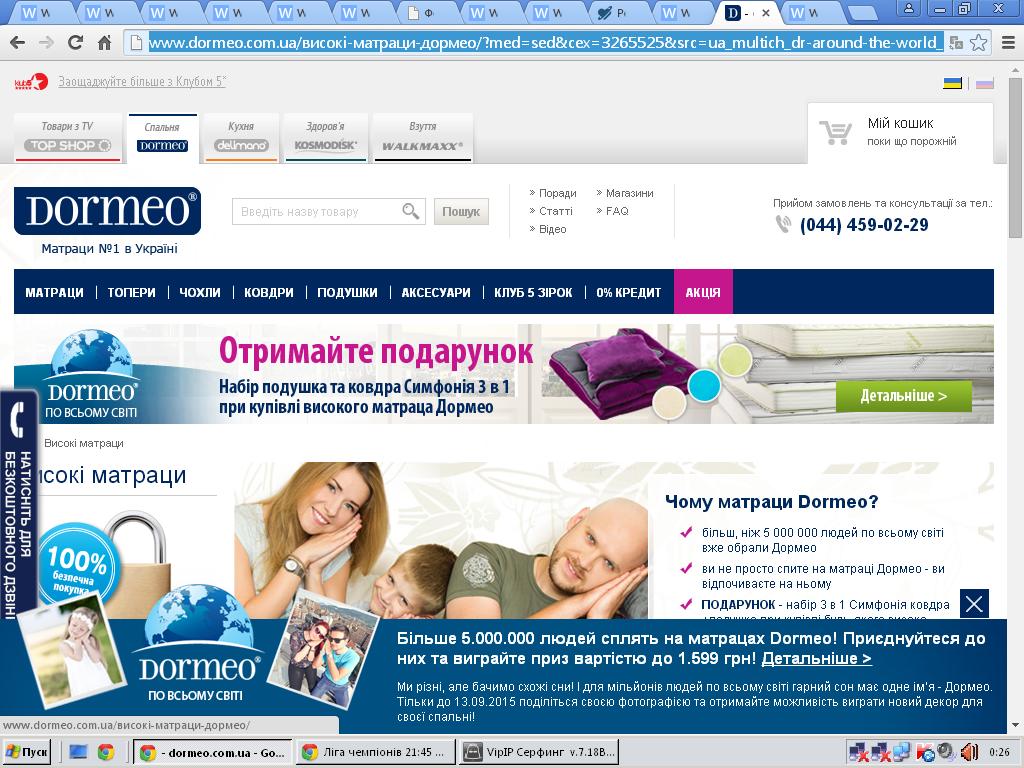1024x768 pixels.
Task: Activate the current Dormeo browser tab
Action: (748, 12)
